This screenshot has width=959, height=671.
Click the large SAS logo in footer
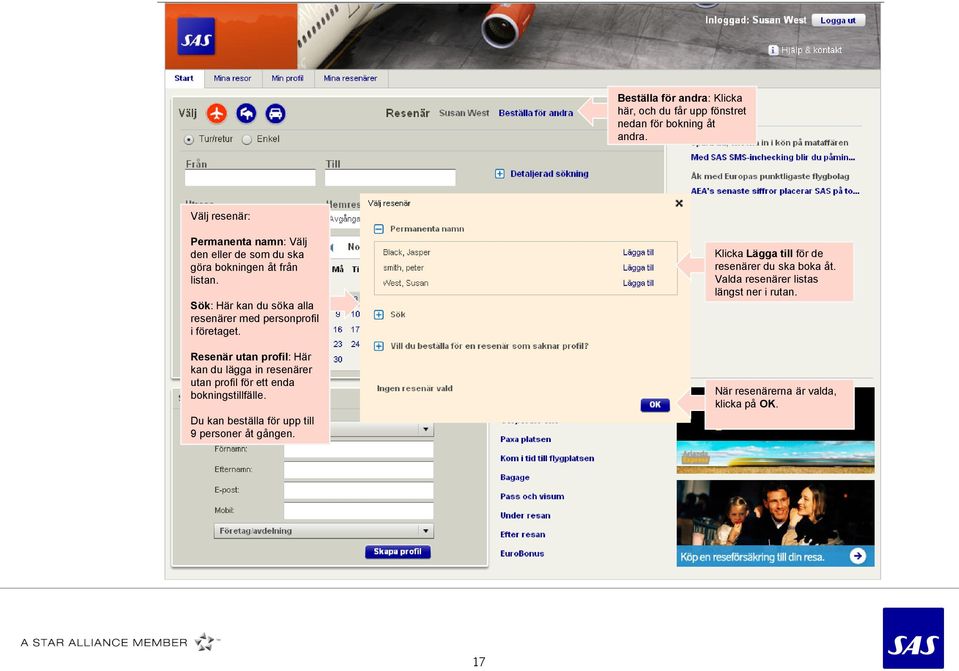(913, 638)
